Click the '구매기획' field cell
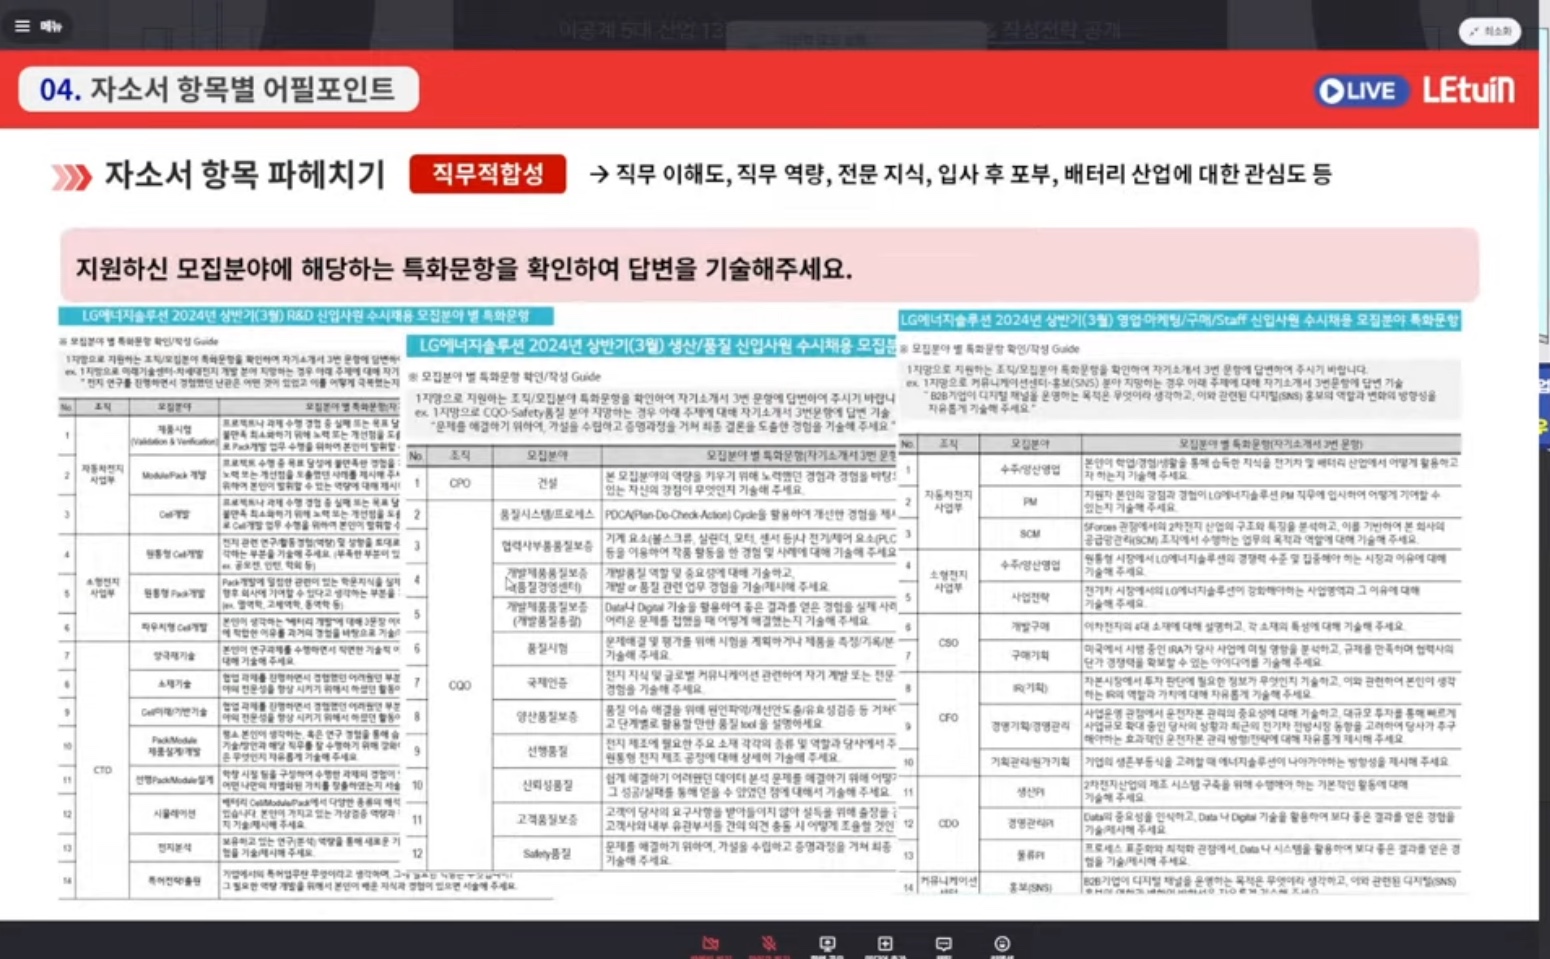The width and height of the screenshot is (1550, 959). 1030,655
